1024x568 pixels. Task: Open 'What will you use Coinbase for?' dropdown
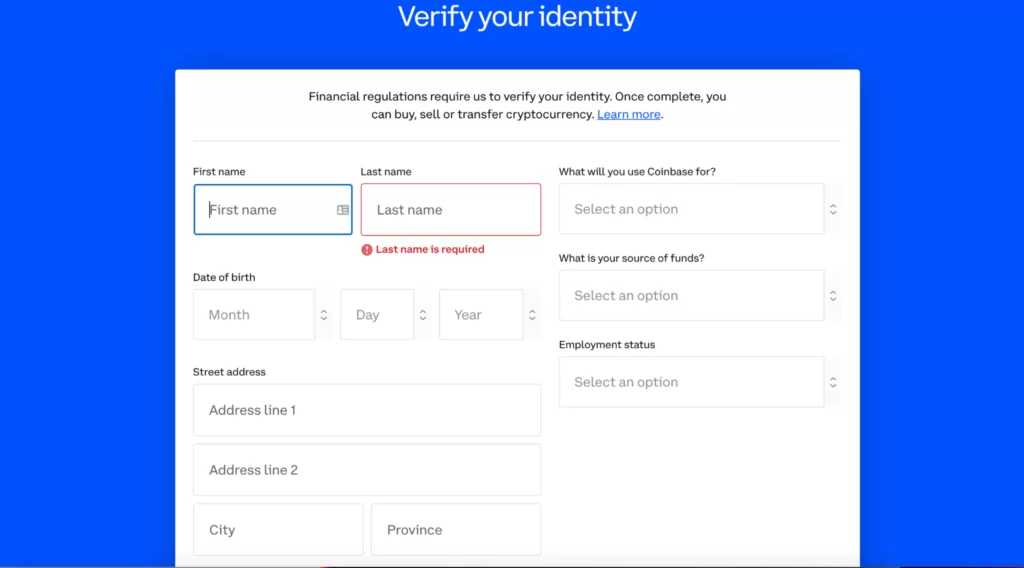[692, 209]
